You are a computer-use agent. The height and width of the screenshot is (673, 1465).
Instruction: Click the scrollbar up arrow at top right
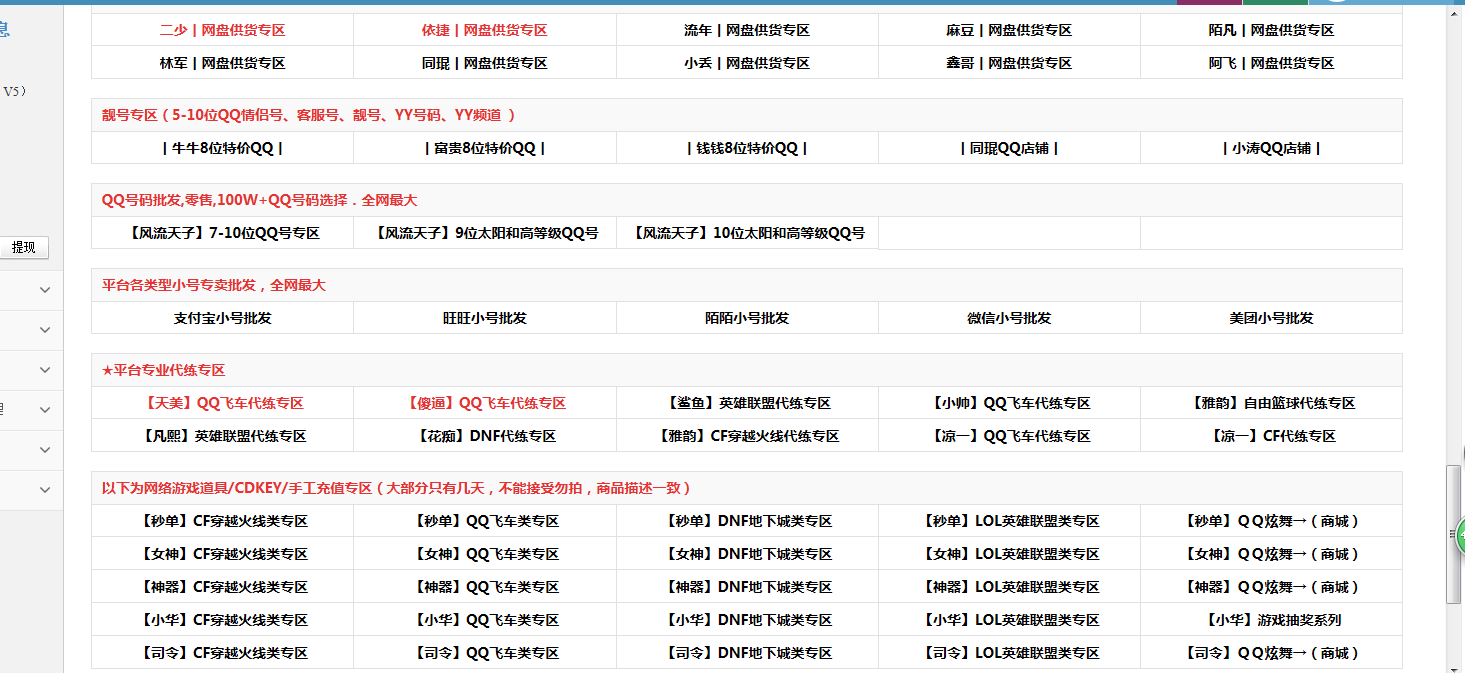pyautogui.click(x=1455, y=12)
